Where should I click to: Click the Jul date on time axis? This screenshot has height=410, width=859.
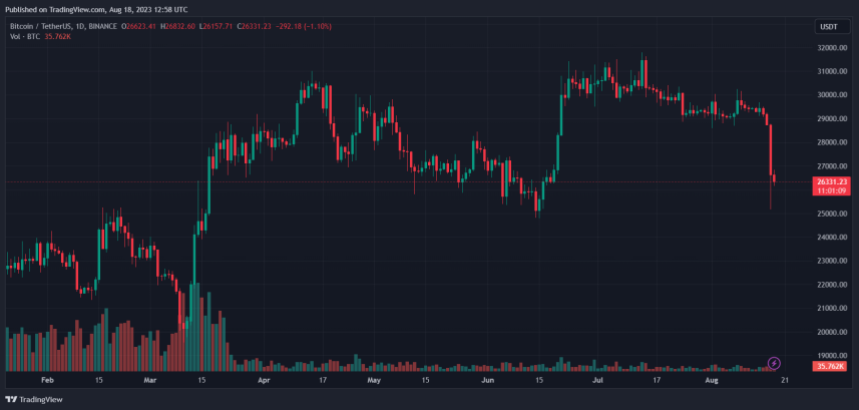click(598, 381)
